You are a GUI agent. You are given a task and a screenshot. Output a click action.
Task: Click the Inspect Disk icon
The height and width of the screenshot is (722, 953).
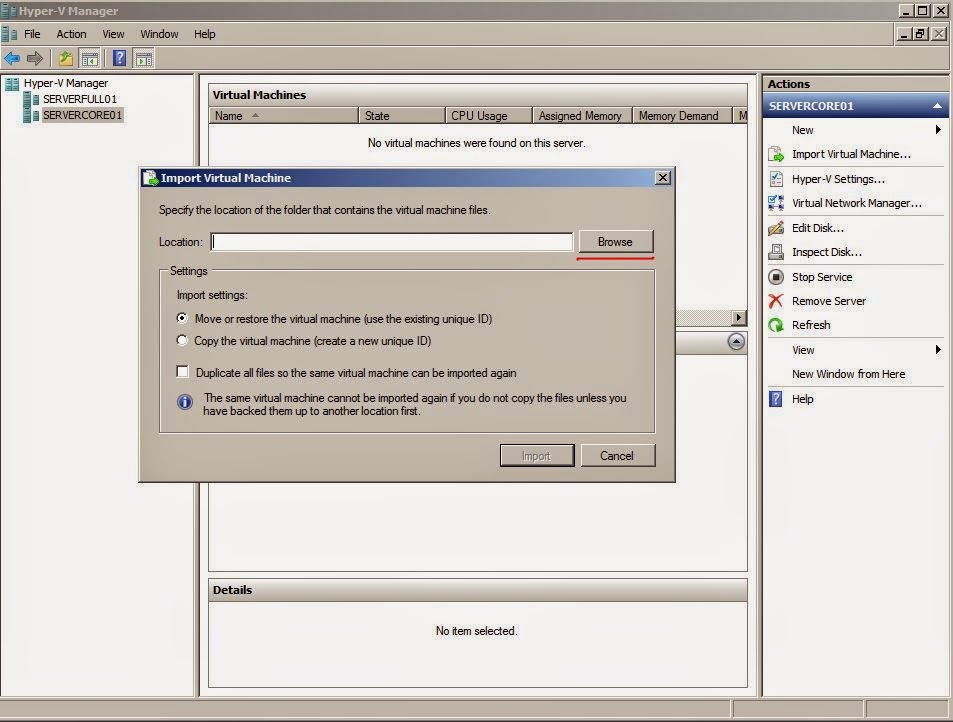(776, 252)
